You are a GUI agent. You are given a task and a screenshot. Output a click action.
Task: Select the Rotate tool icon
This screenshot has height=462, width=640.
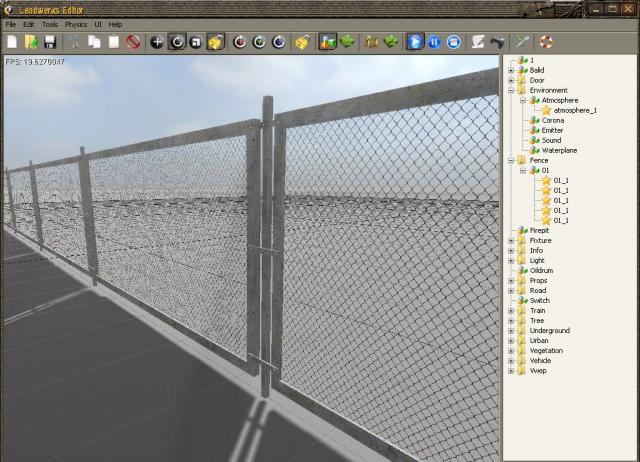click(177, 42)
